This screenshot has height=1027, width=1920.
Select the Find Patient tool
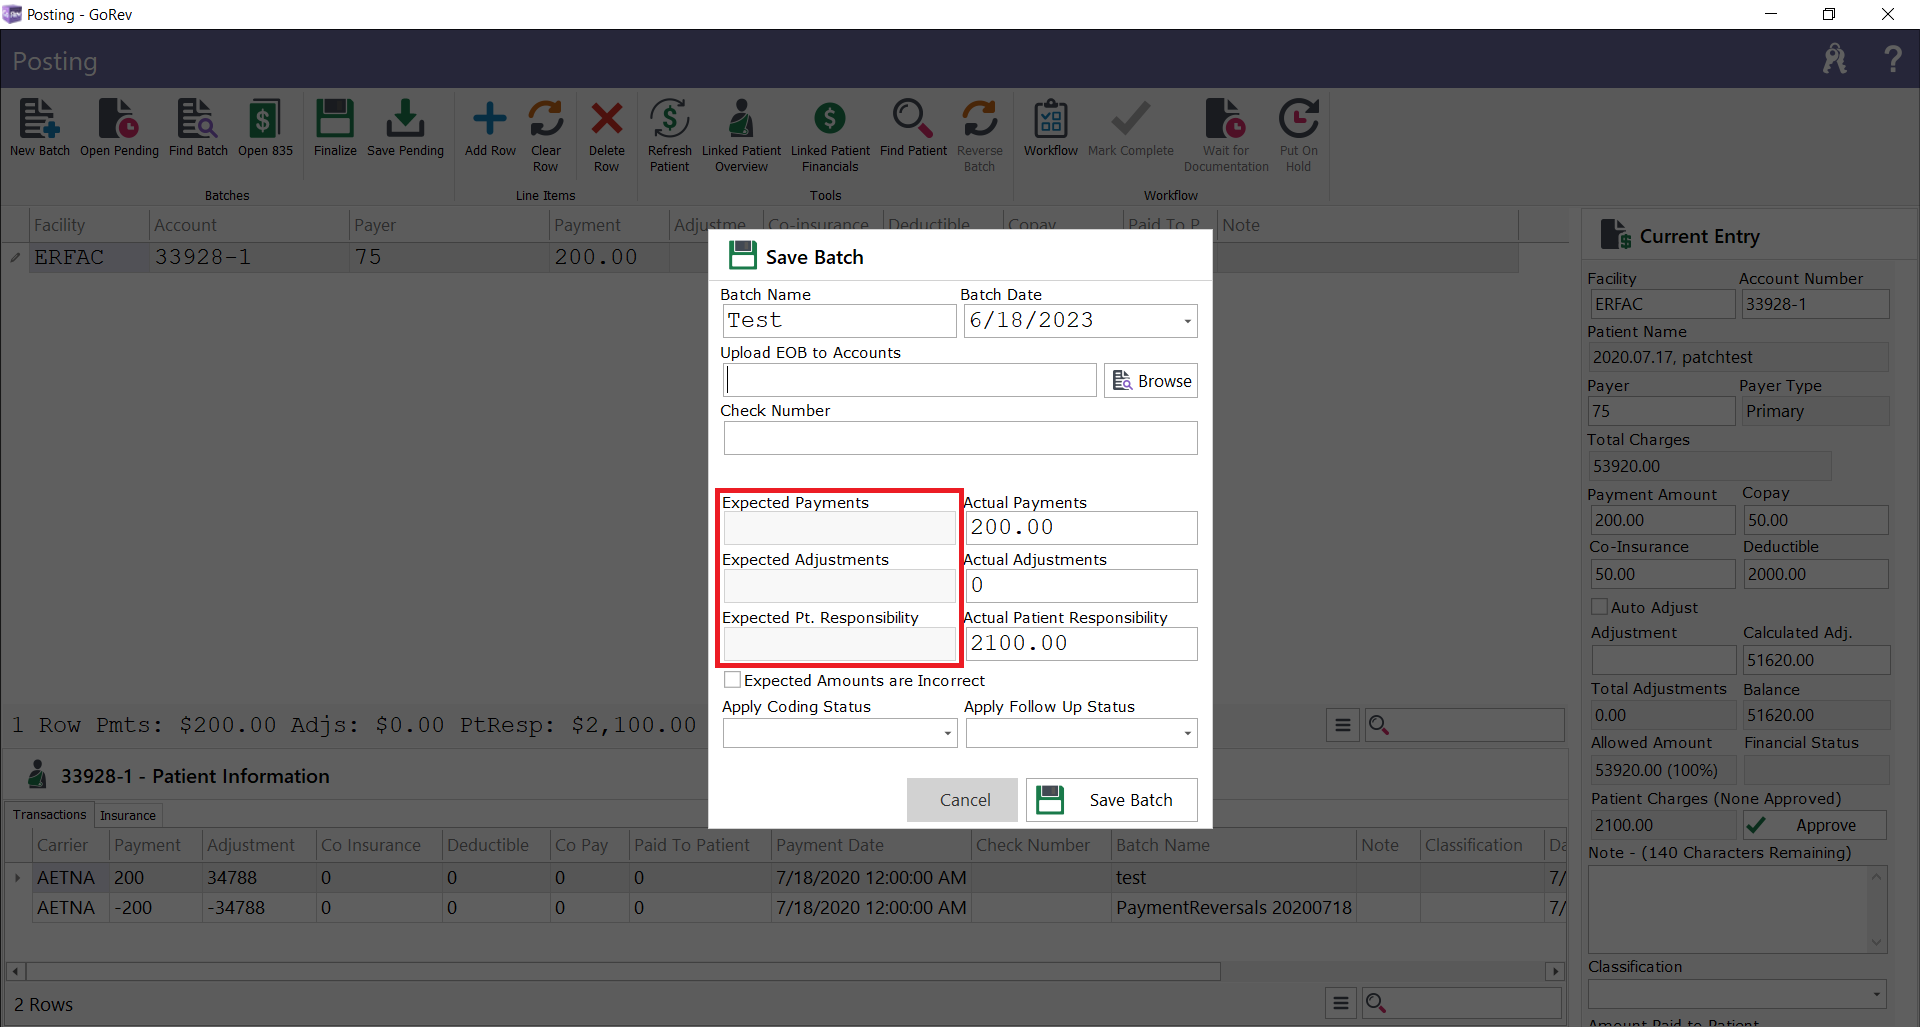(x=913, y=130)
